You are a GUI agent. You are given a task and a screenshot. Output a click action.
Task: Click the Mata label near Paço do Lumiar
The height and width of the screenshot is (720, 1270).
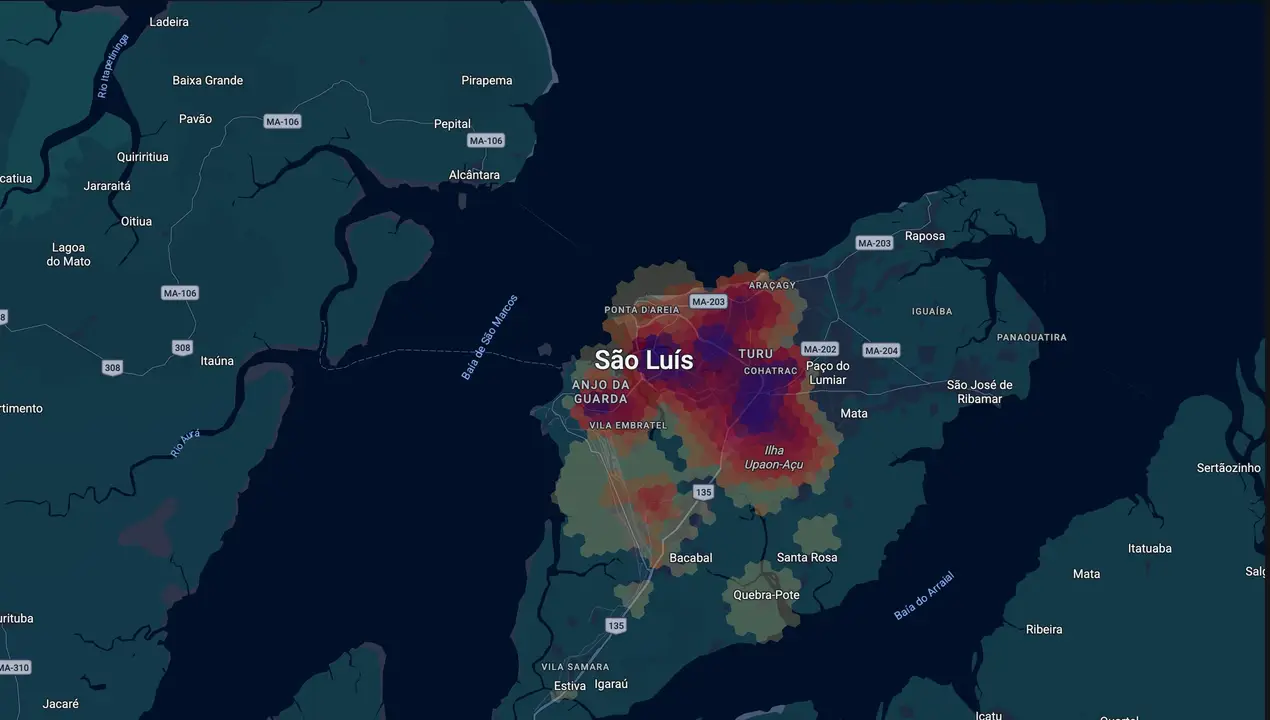854,413
